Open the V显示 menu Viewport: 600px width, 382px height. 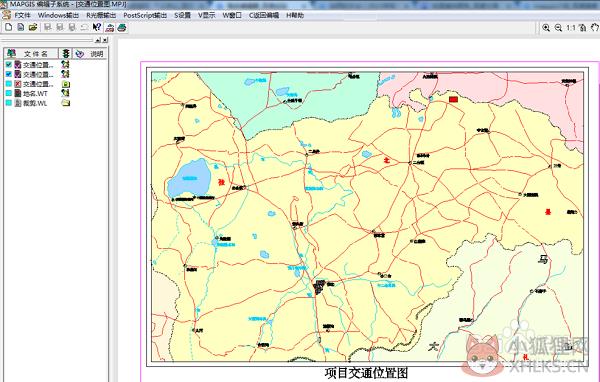[x=207, y=15]
